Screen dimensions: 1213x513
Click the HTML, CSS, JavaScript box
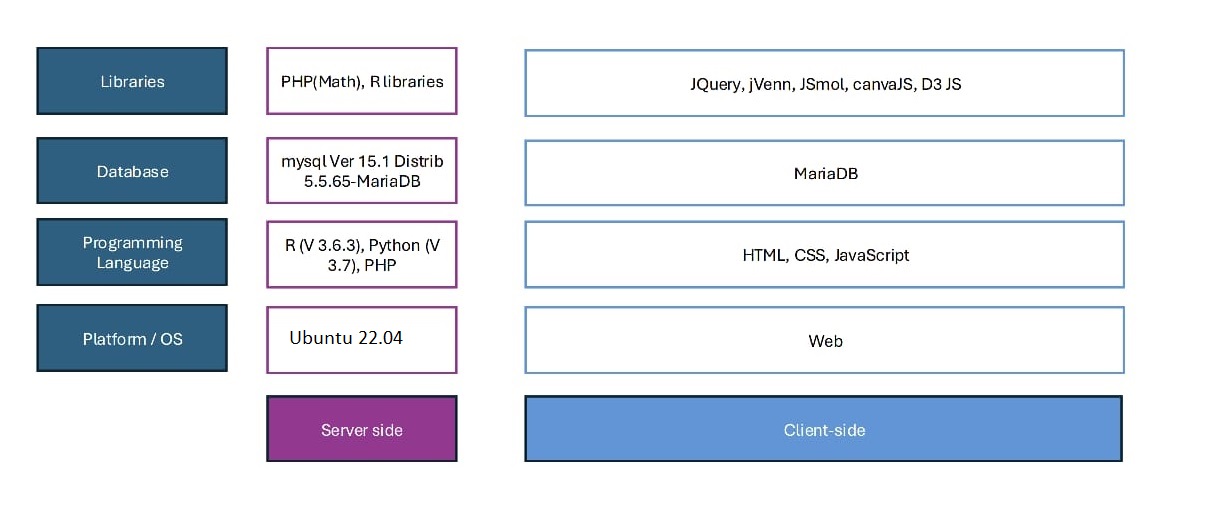[825, 255]
